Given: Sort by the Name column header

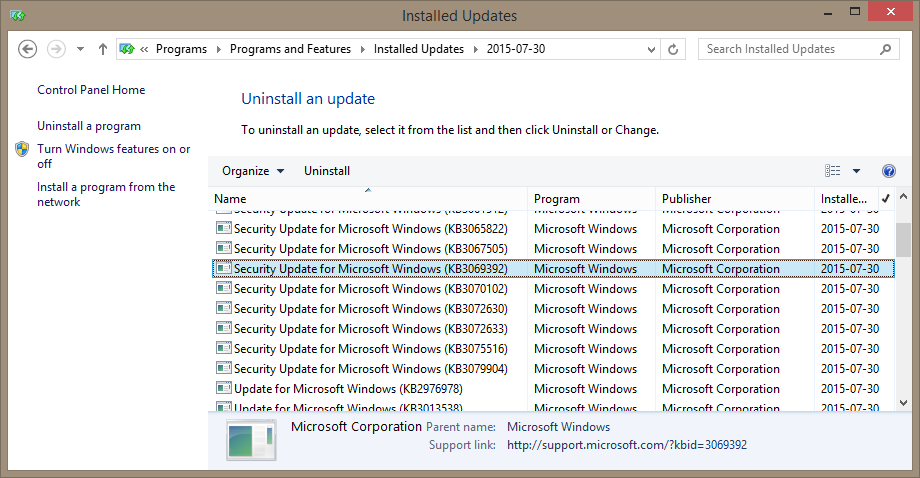Looking at the screenshot, I should tap(368, 199).
